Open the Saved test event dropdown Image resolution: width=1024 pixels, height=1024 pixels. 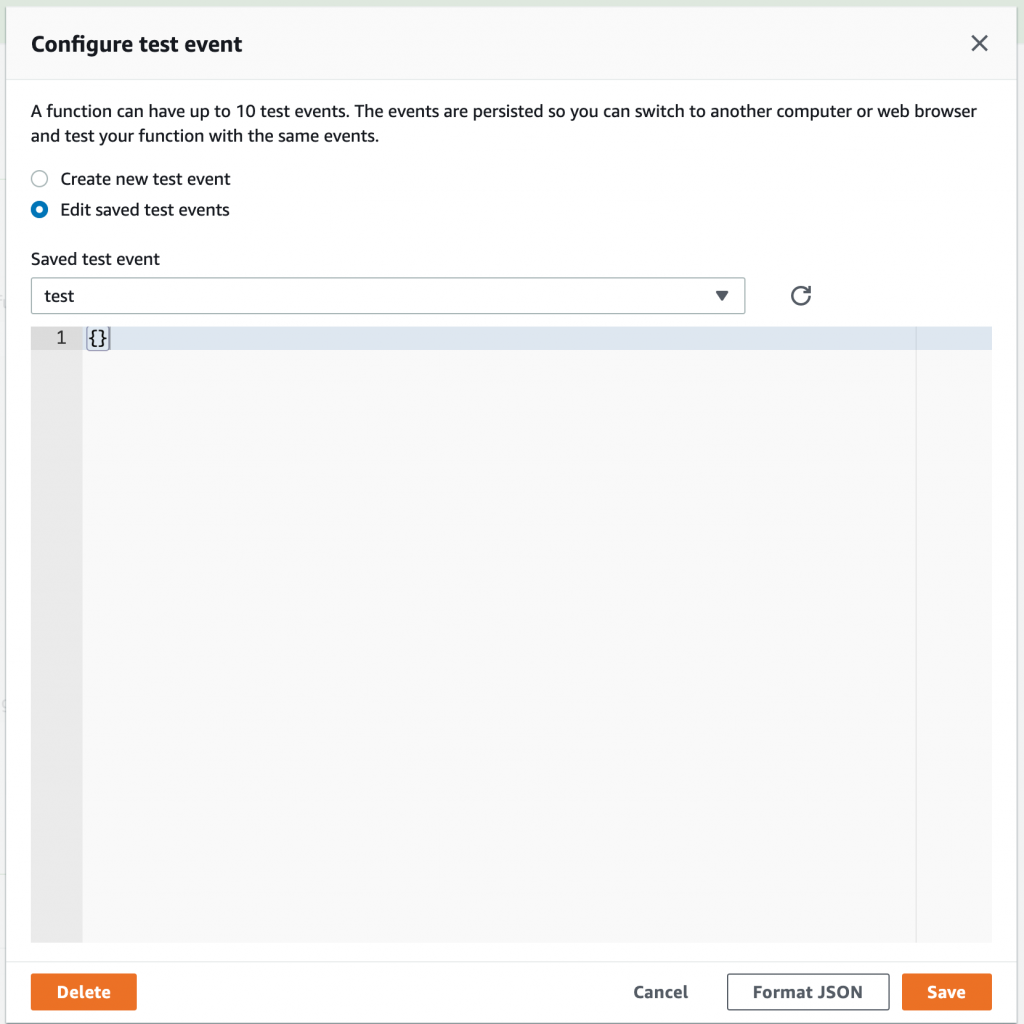388,296
